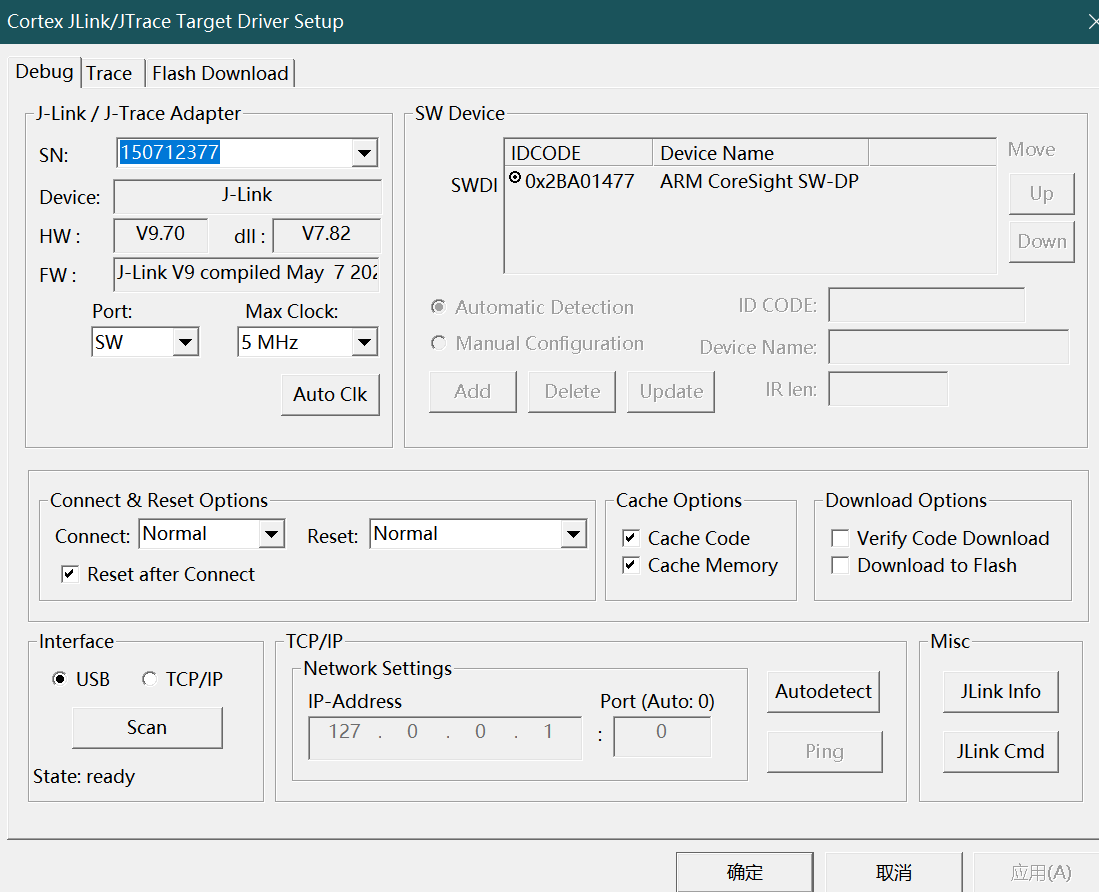Viewport: 1099px width, 892px height.
Task: Expand the Reset Normal dropdown
Action: tap(573, 535)
